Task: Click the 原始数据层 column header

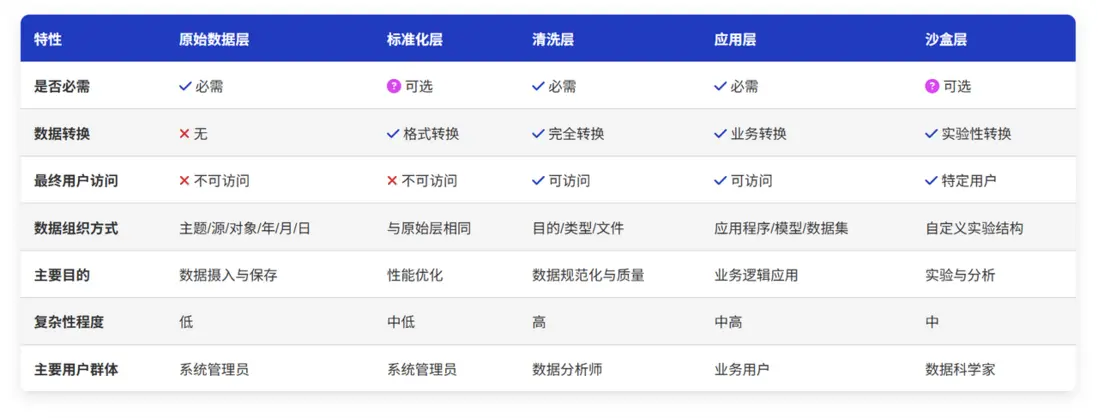Action: tap(214, 40)
